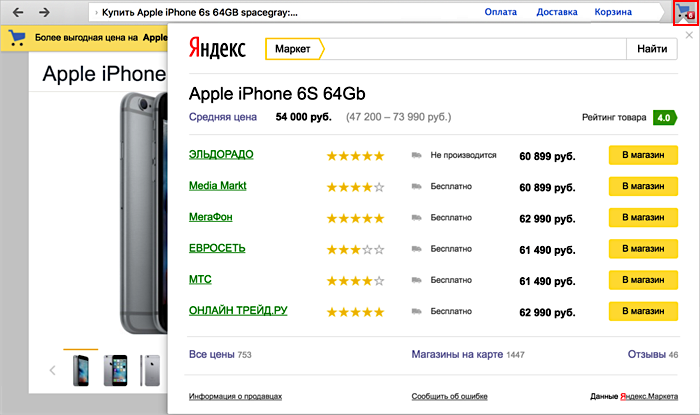700x415 pixels.
Task: Open the ЕВРОСЕТЬ store link
Action: pyautogui.click(x=217, y=248)
